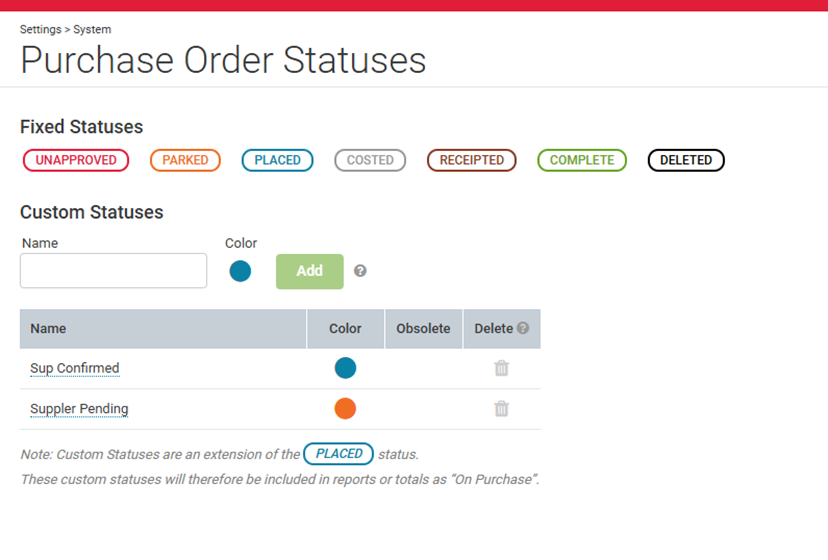The width and height of the screenshot is (828, 560).
Task: Change the orange color of Suppler Pending
Action: click(345, 408)
